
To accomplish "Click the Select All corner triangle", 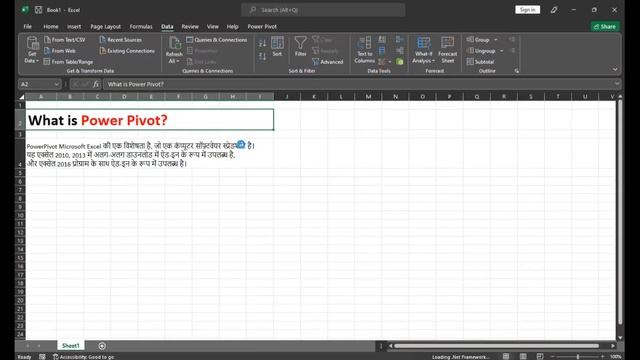I will 21,97.
